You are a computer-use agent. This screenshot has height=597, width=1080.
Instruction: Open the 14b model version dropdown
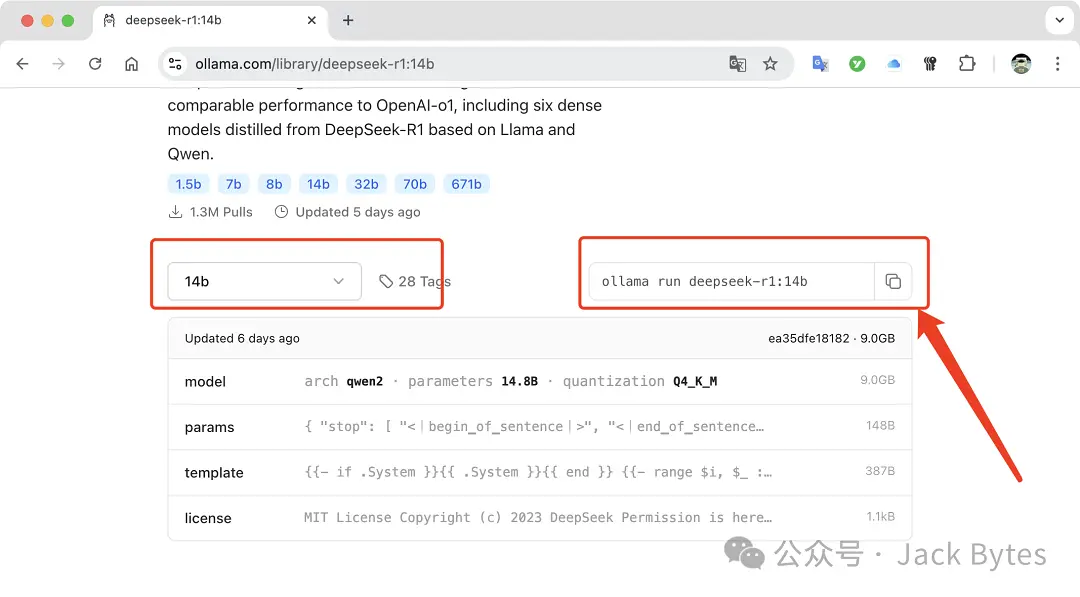264,282
